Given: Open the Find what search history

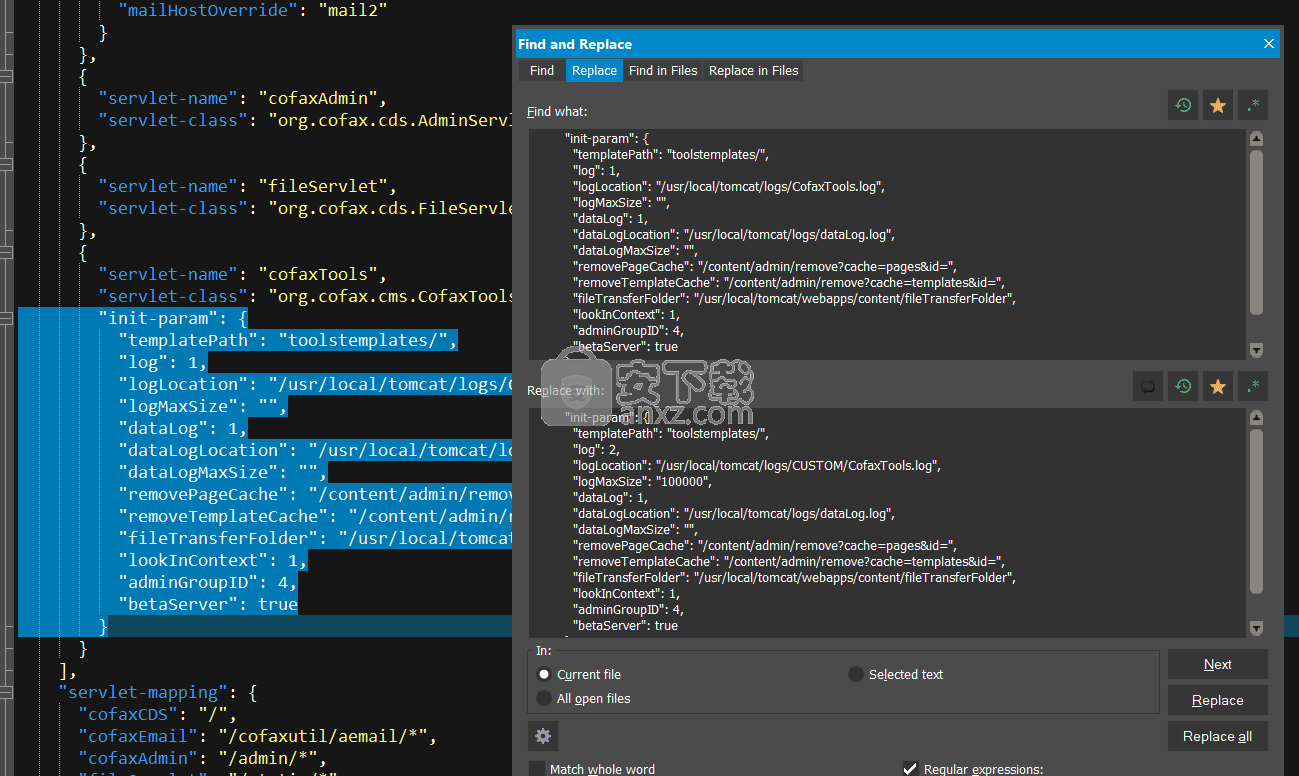Looking at the screenshot, I should click(x=1183, y=105).
